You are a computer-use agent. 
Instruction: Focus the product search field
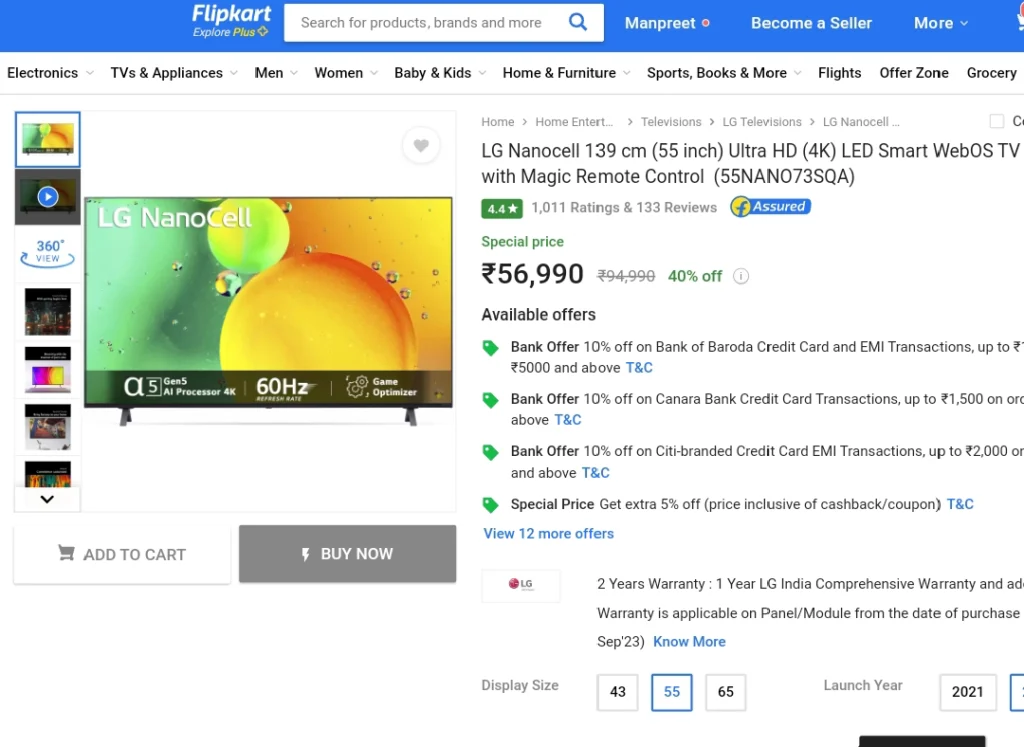tap(424, 23)
